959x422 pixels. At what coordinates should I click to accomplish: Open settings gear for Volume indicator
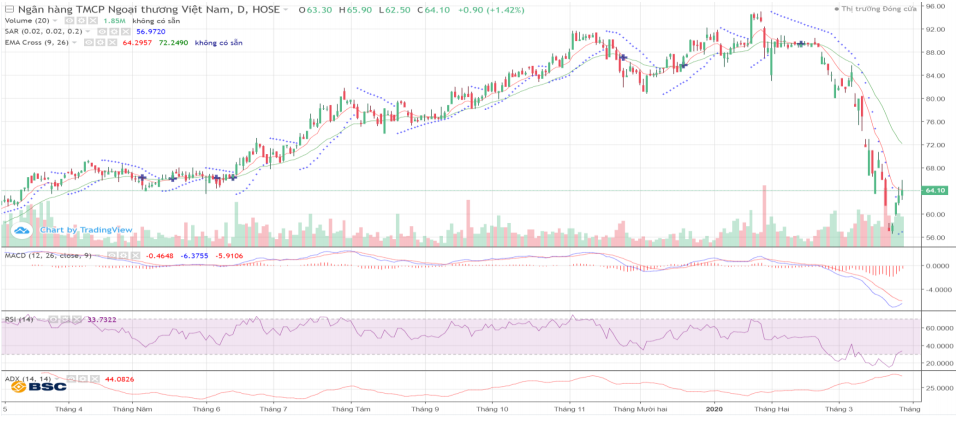[x=81, y=20]
